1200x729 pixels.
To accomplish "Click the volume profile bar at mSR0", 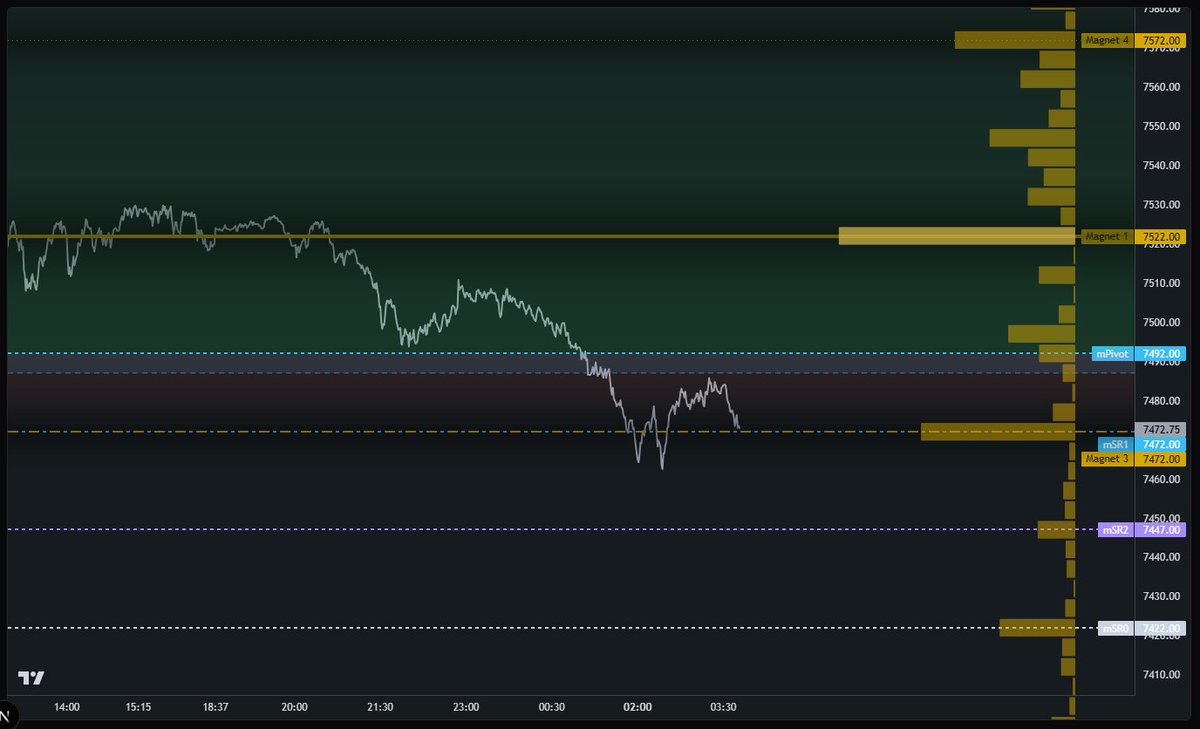I will [x=1037, y=627].
